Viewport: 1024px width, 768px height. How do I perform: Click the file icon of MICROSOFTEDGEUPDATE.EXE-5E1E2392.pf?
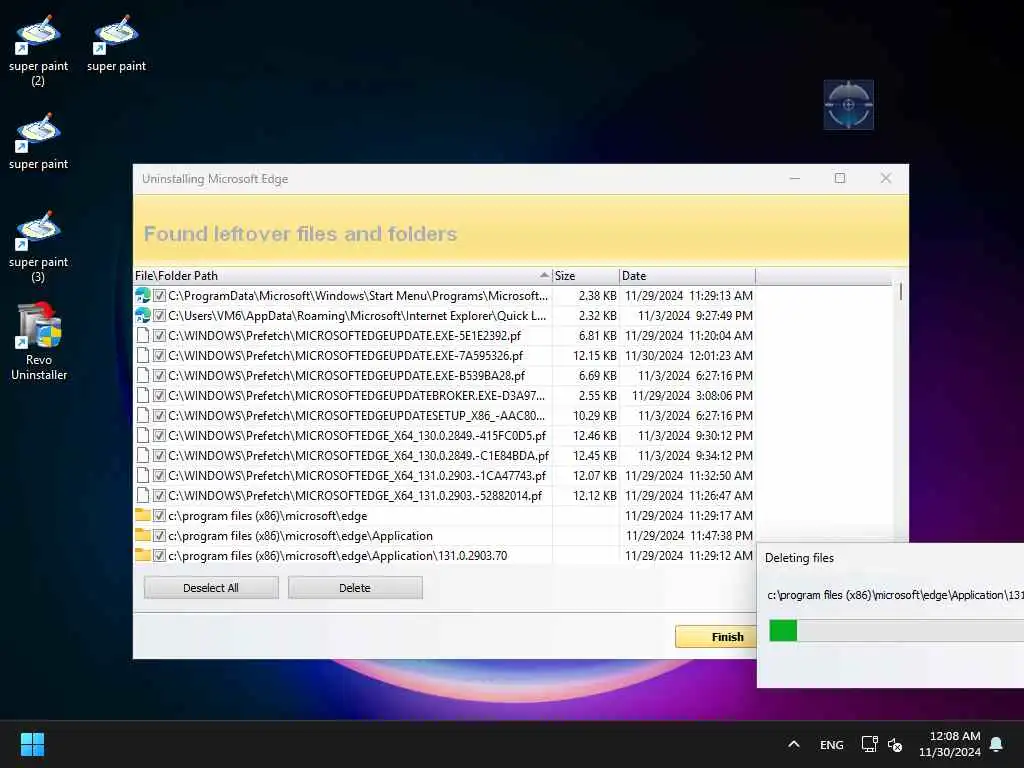pyautogui.click(x=142, y=336)
